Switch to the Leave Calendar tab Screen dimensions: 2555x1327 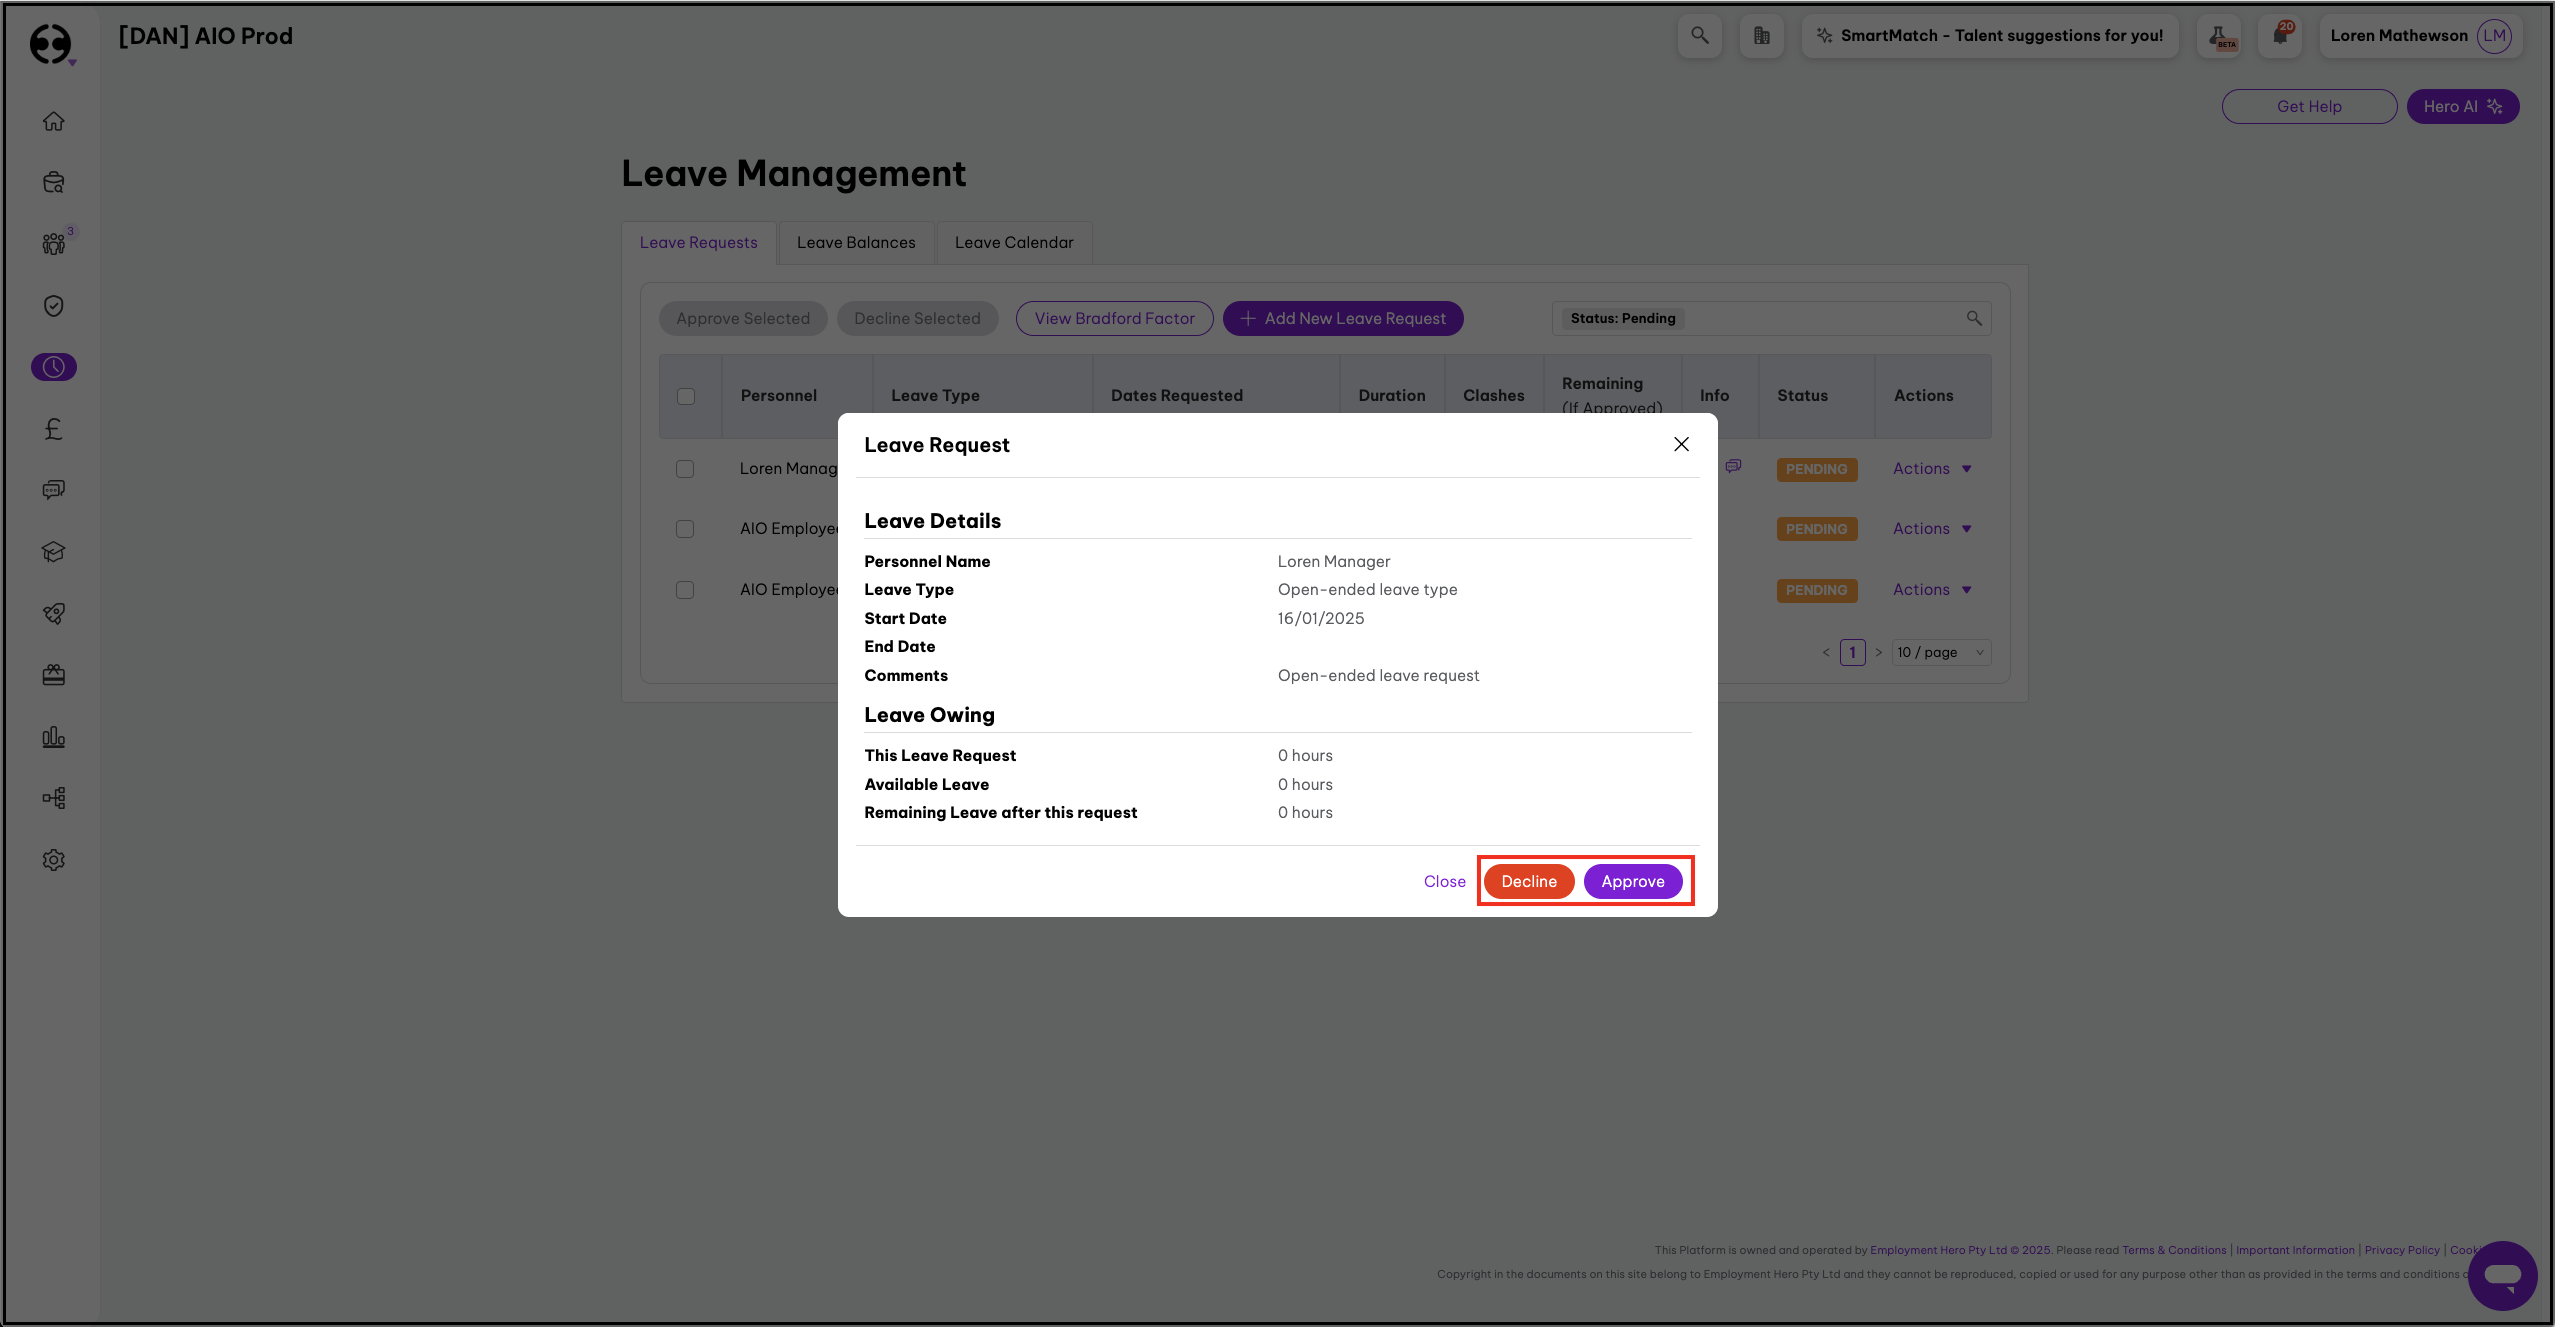tap(1014, 243)
